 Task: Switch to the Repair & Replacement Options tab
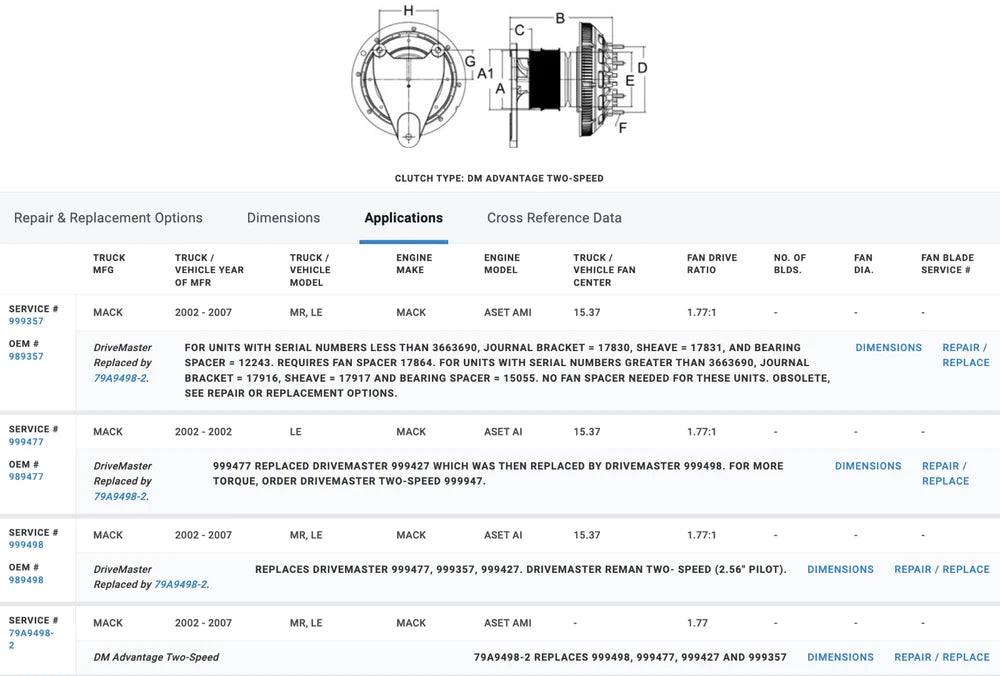[108, 218]
